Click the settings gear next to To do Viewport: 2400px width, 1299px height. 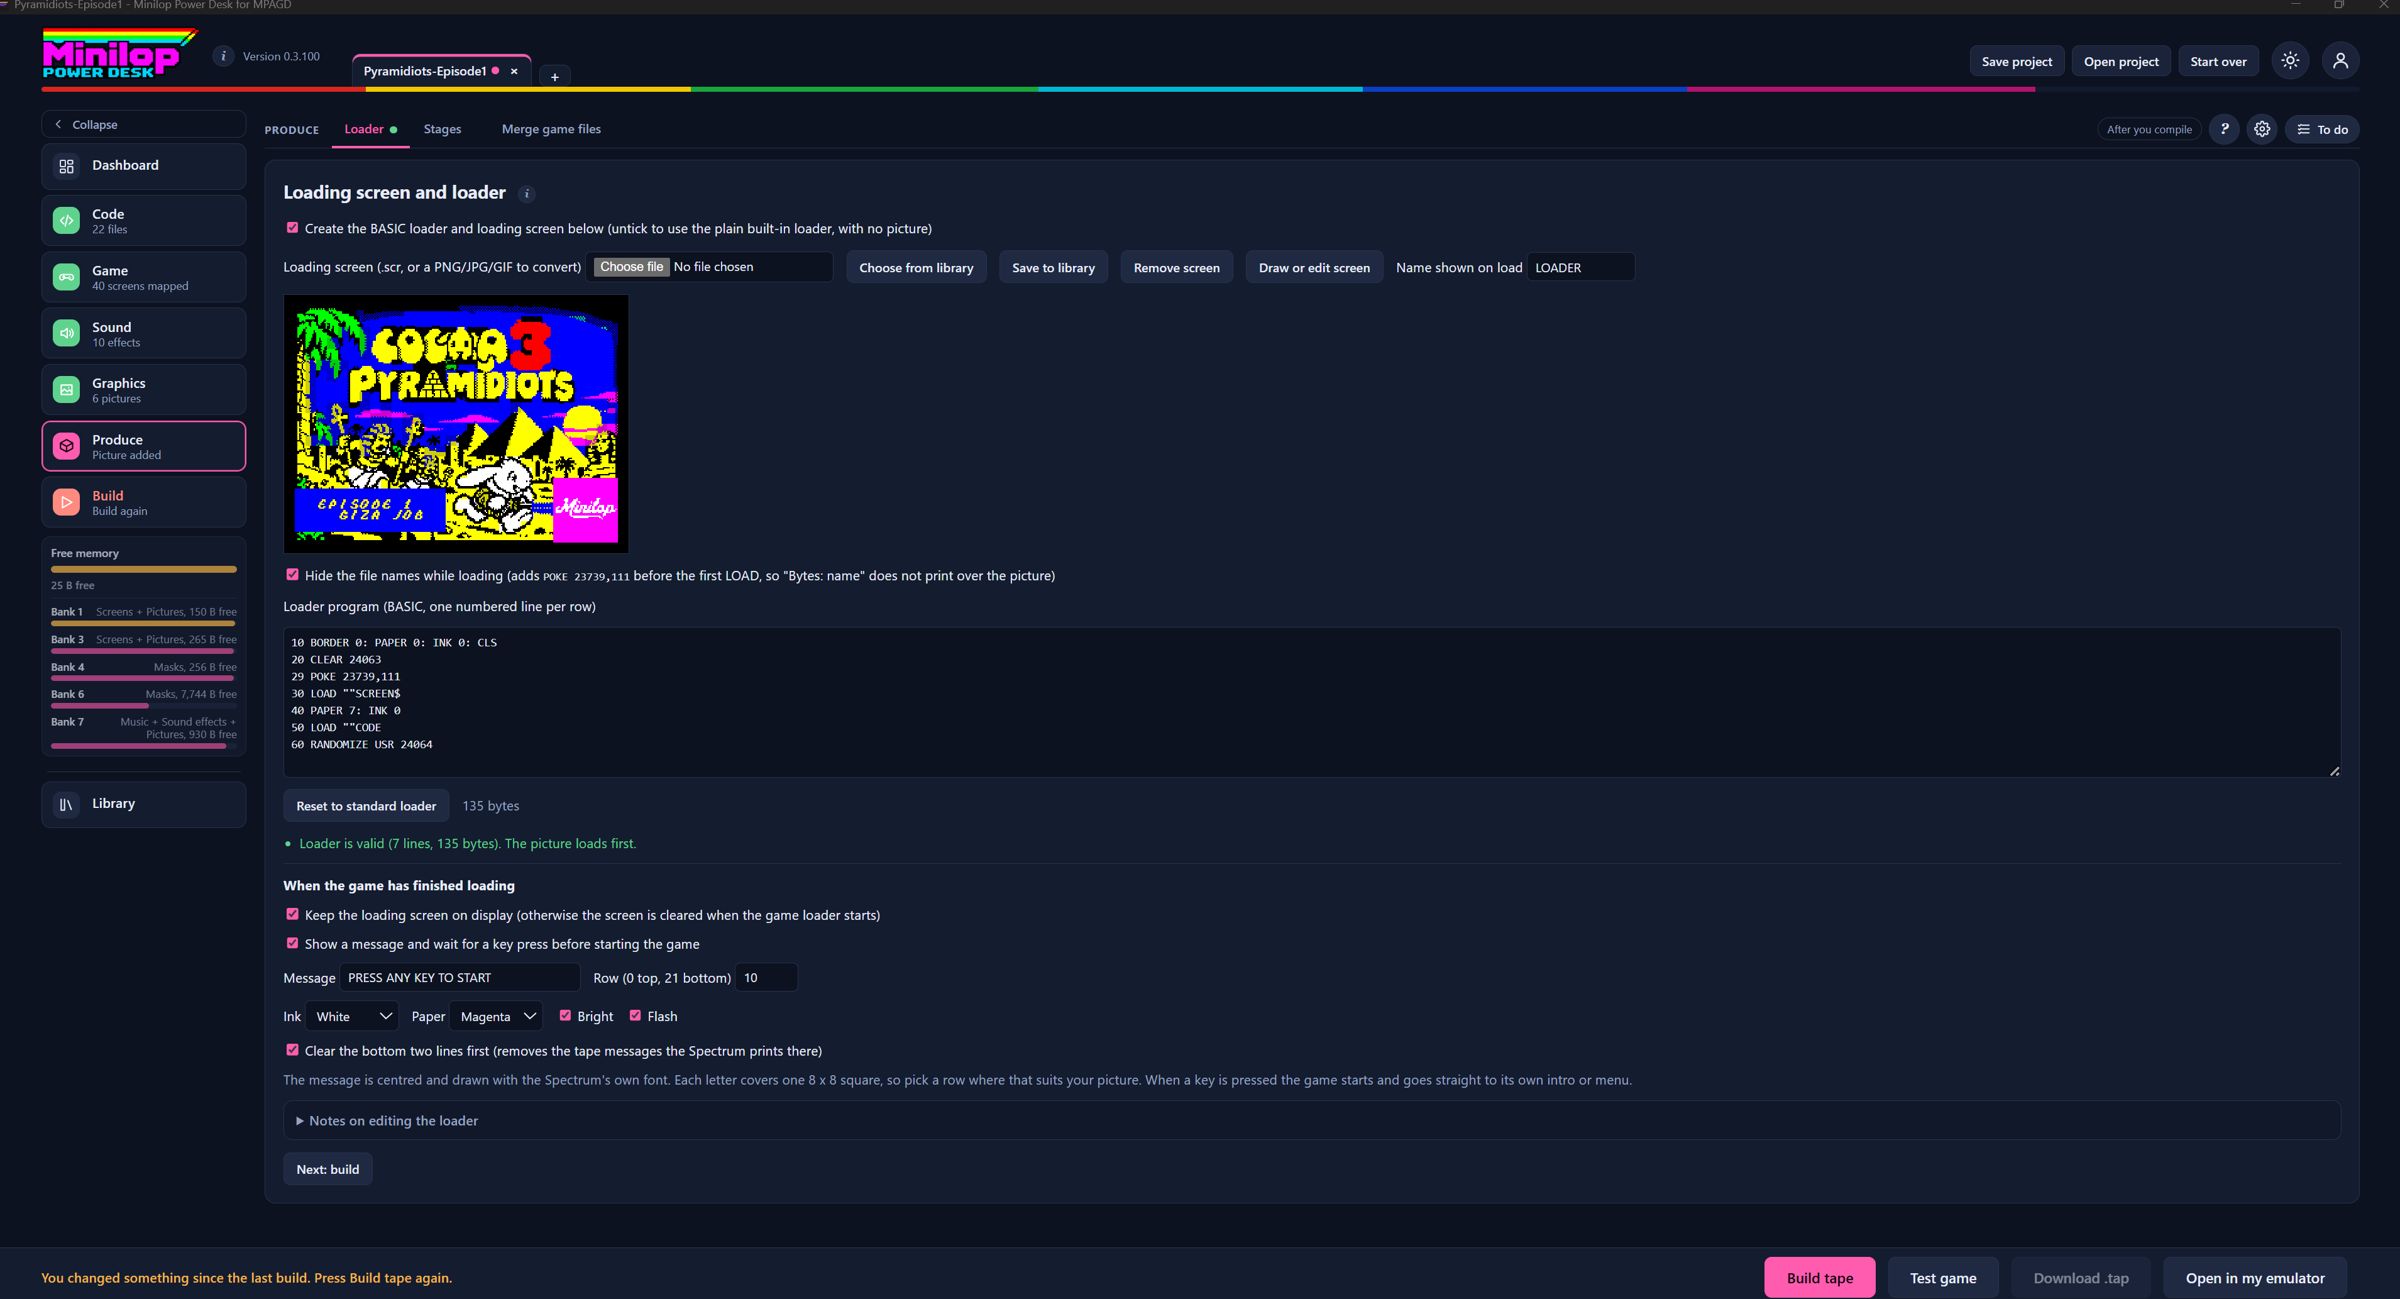[2262, 129]
